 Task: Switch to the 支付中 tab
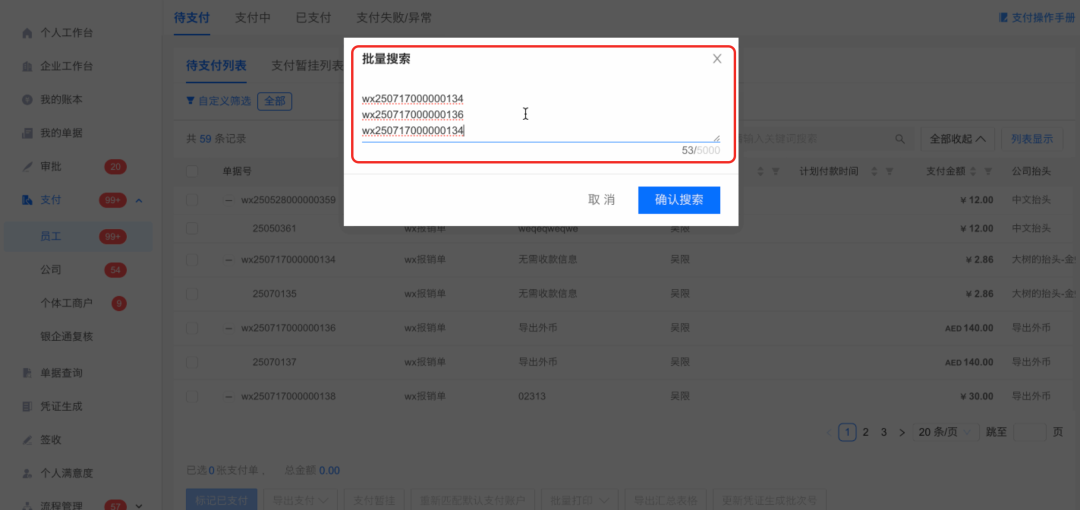click(x=253, y=17)
